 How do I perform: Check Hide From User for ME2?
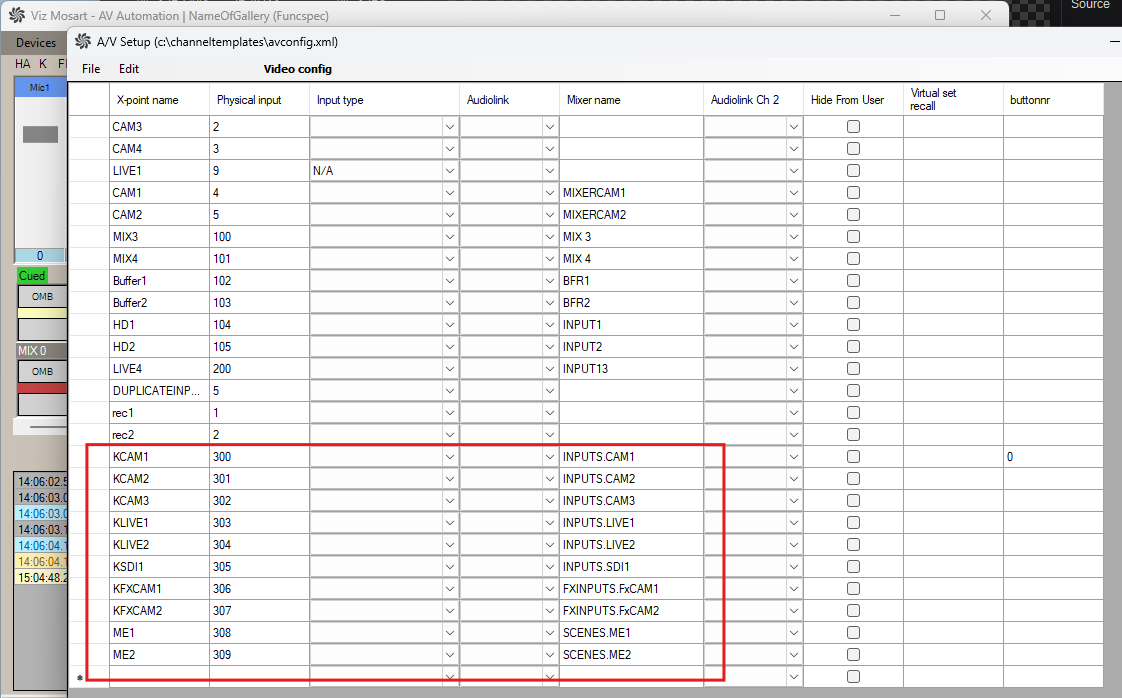tap(853, 655)
